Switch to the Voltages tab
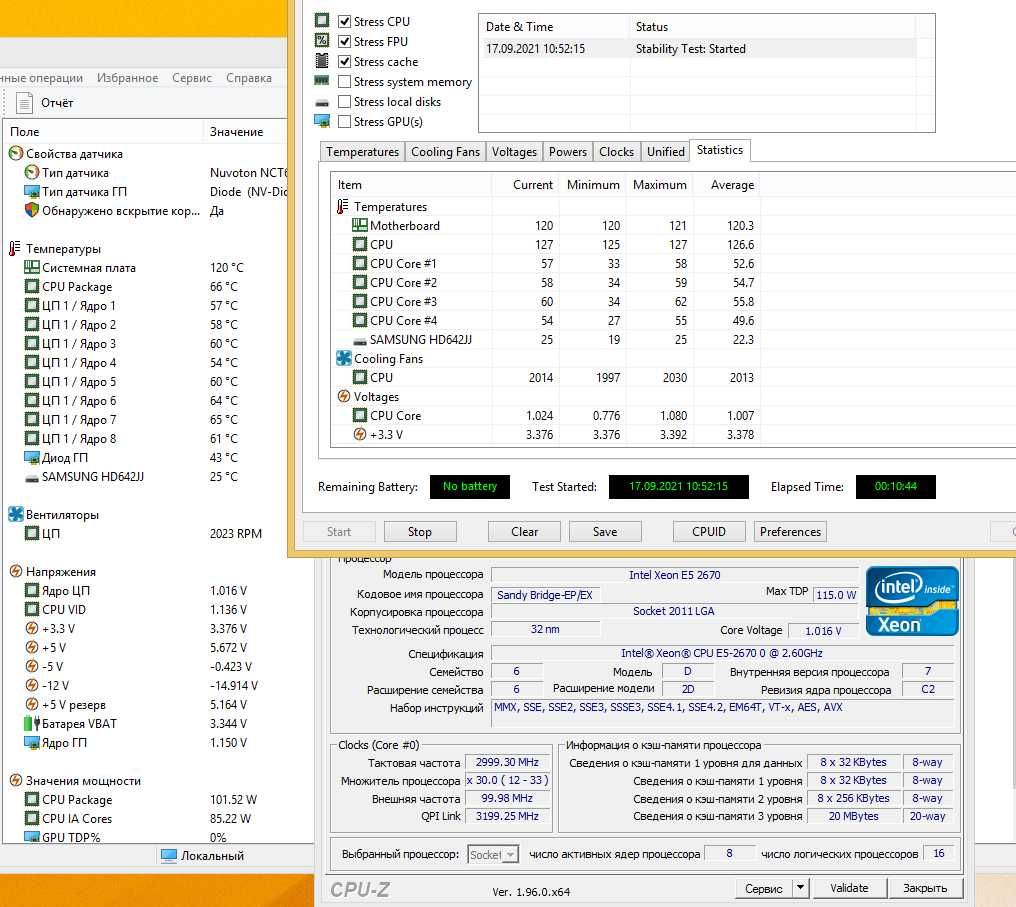The height and width of the screenshot is (907, 1016). (x=514, y=152)
